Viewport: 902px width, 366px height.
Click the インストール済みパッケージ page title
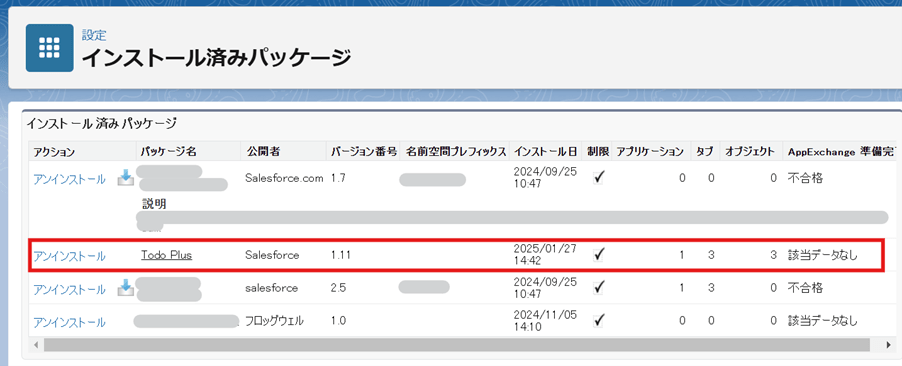pyautogui.click(x=216, y=58)
